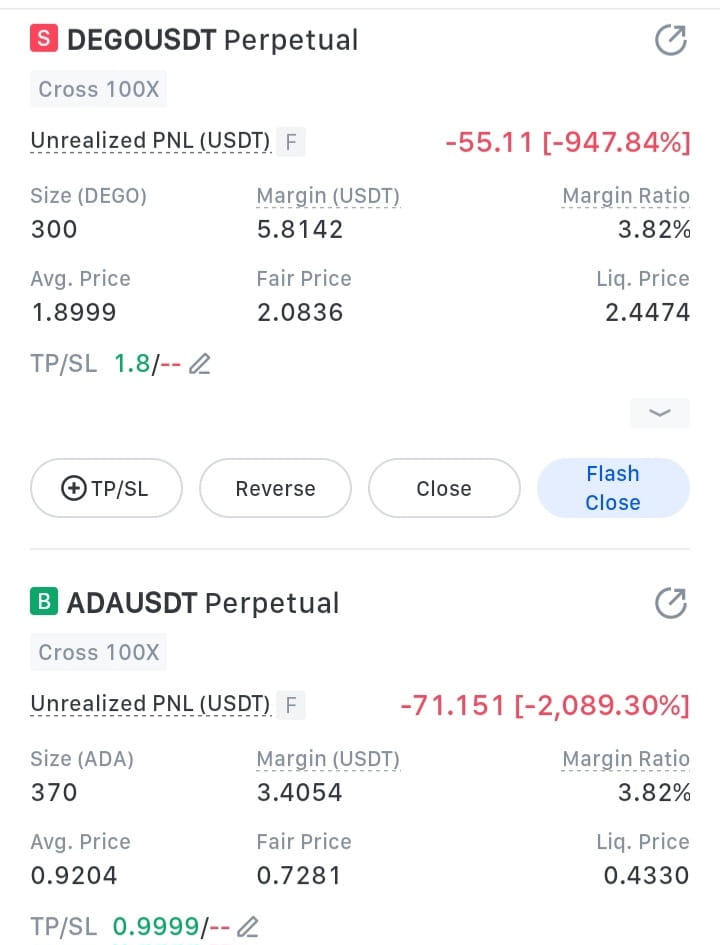Open ADAUSDT Perpetual contract title
720x945 pixels.
(x=203, y=603)
